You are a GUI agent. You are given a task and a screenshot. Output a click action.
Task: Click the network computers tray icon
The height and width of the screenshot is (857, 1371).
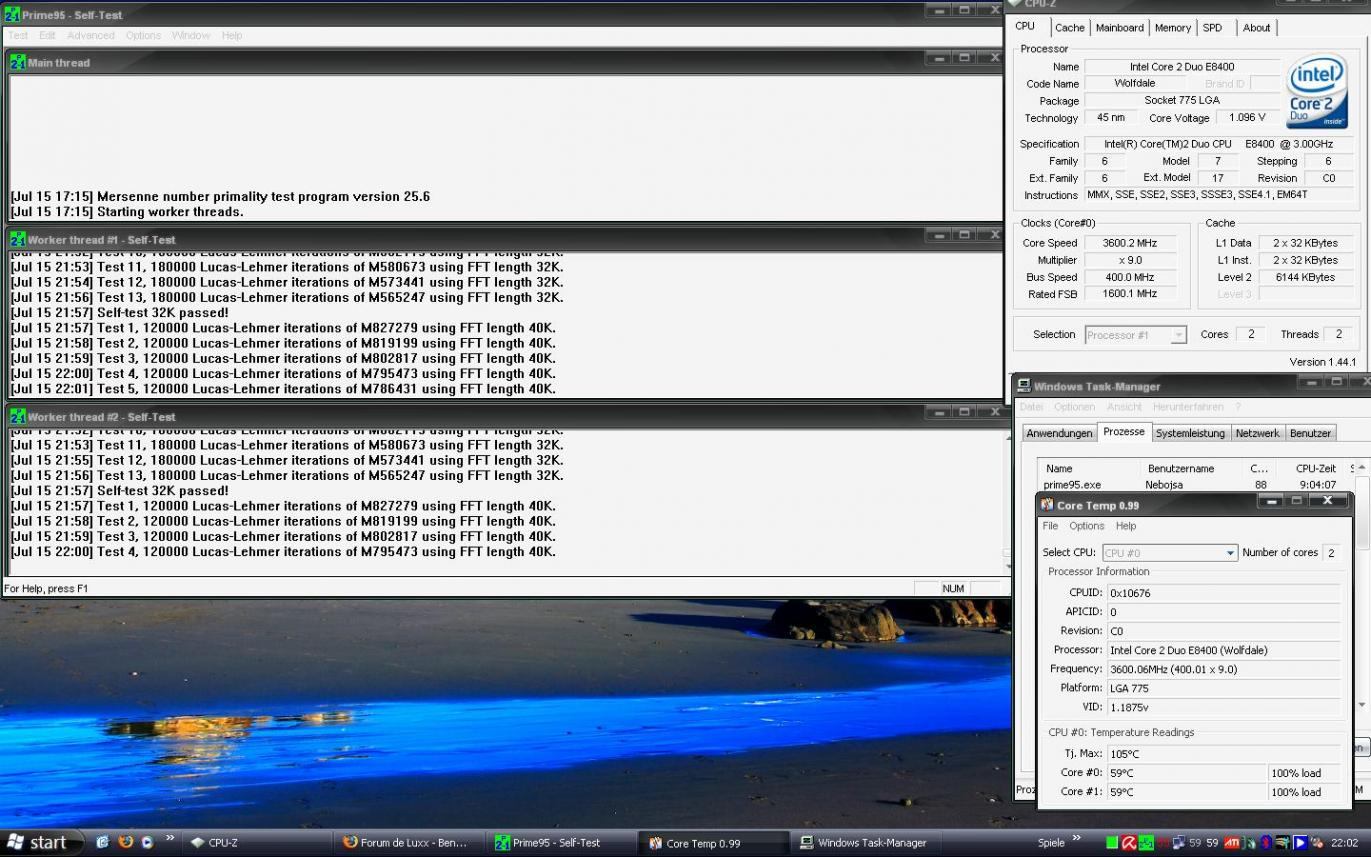[1179, 842]
